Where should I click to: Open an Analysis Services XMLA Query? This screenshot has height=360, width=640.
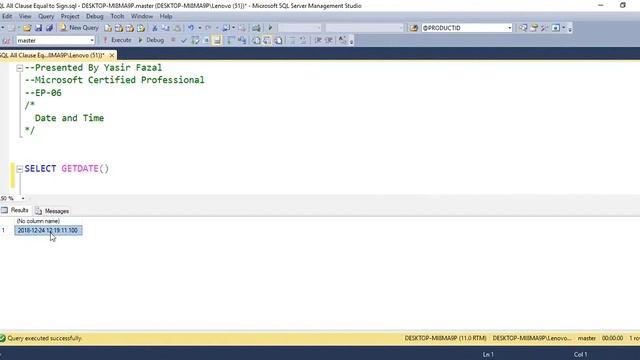[x=141, y=28]
